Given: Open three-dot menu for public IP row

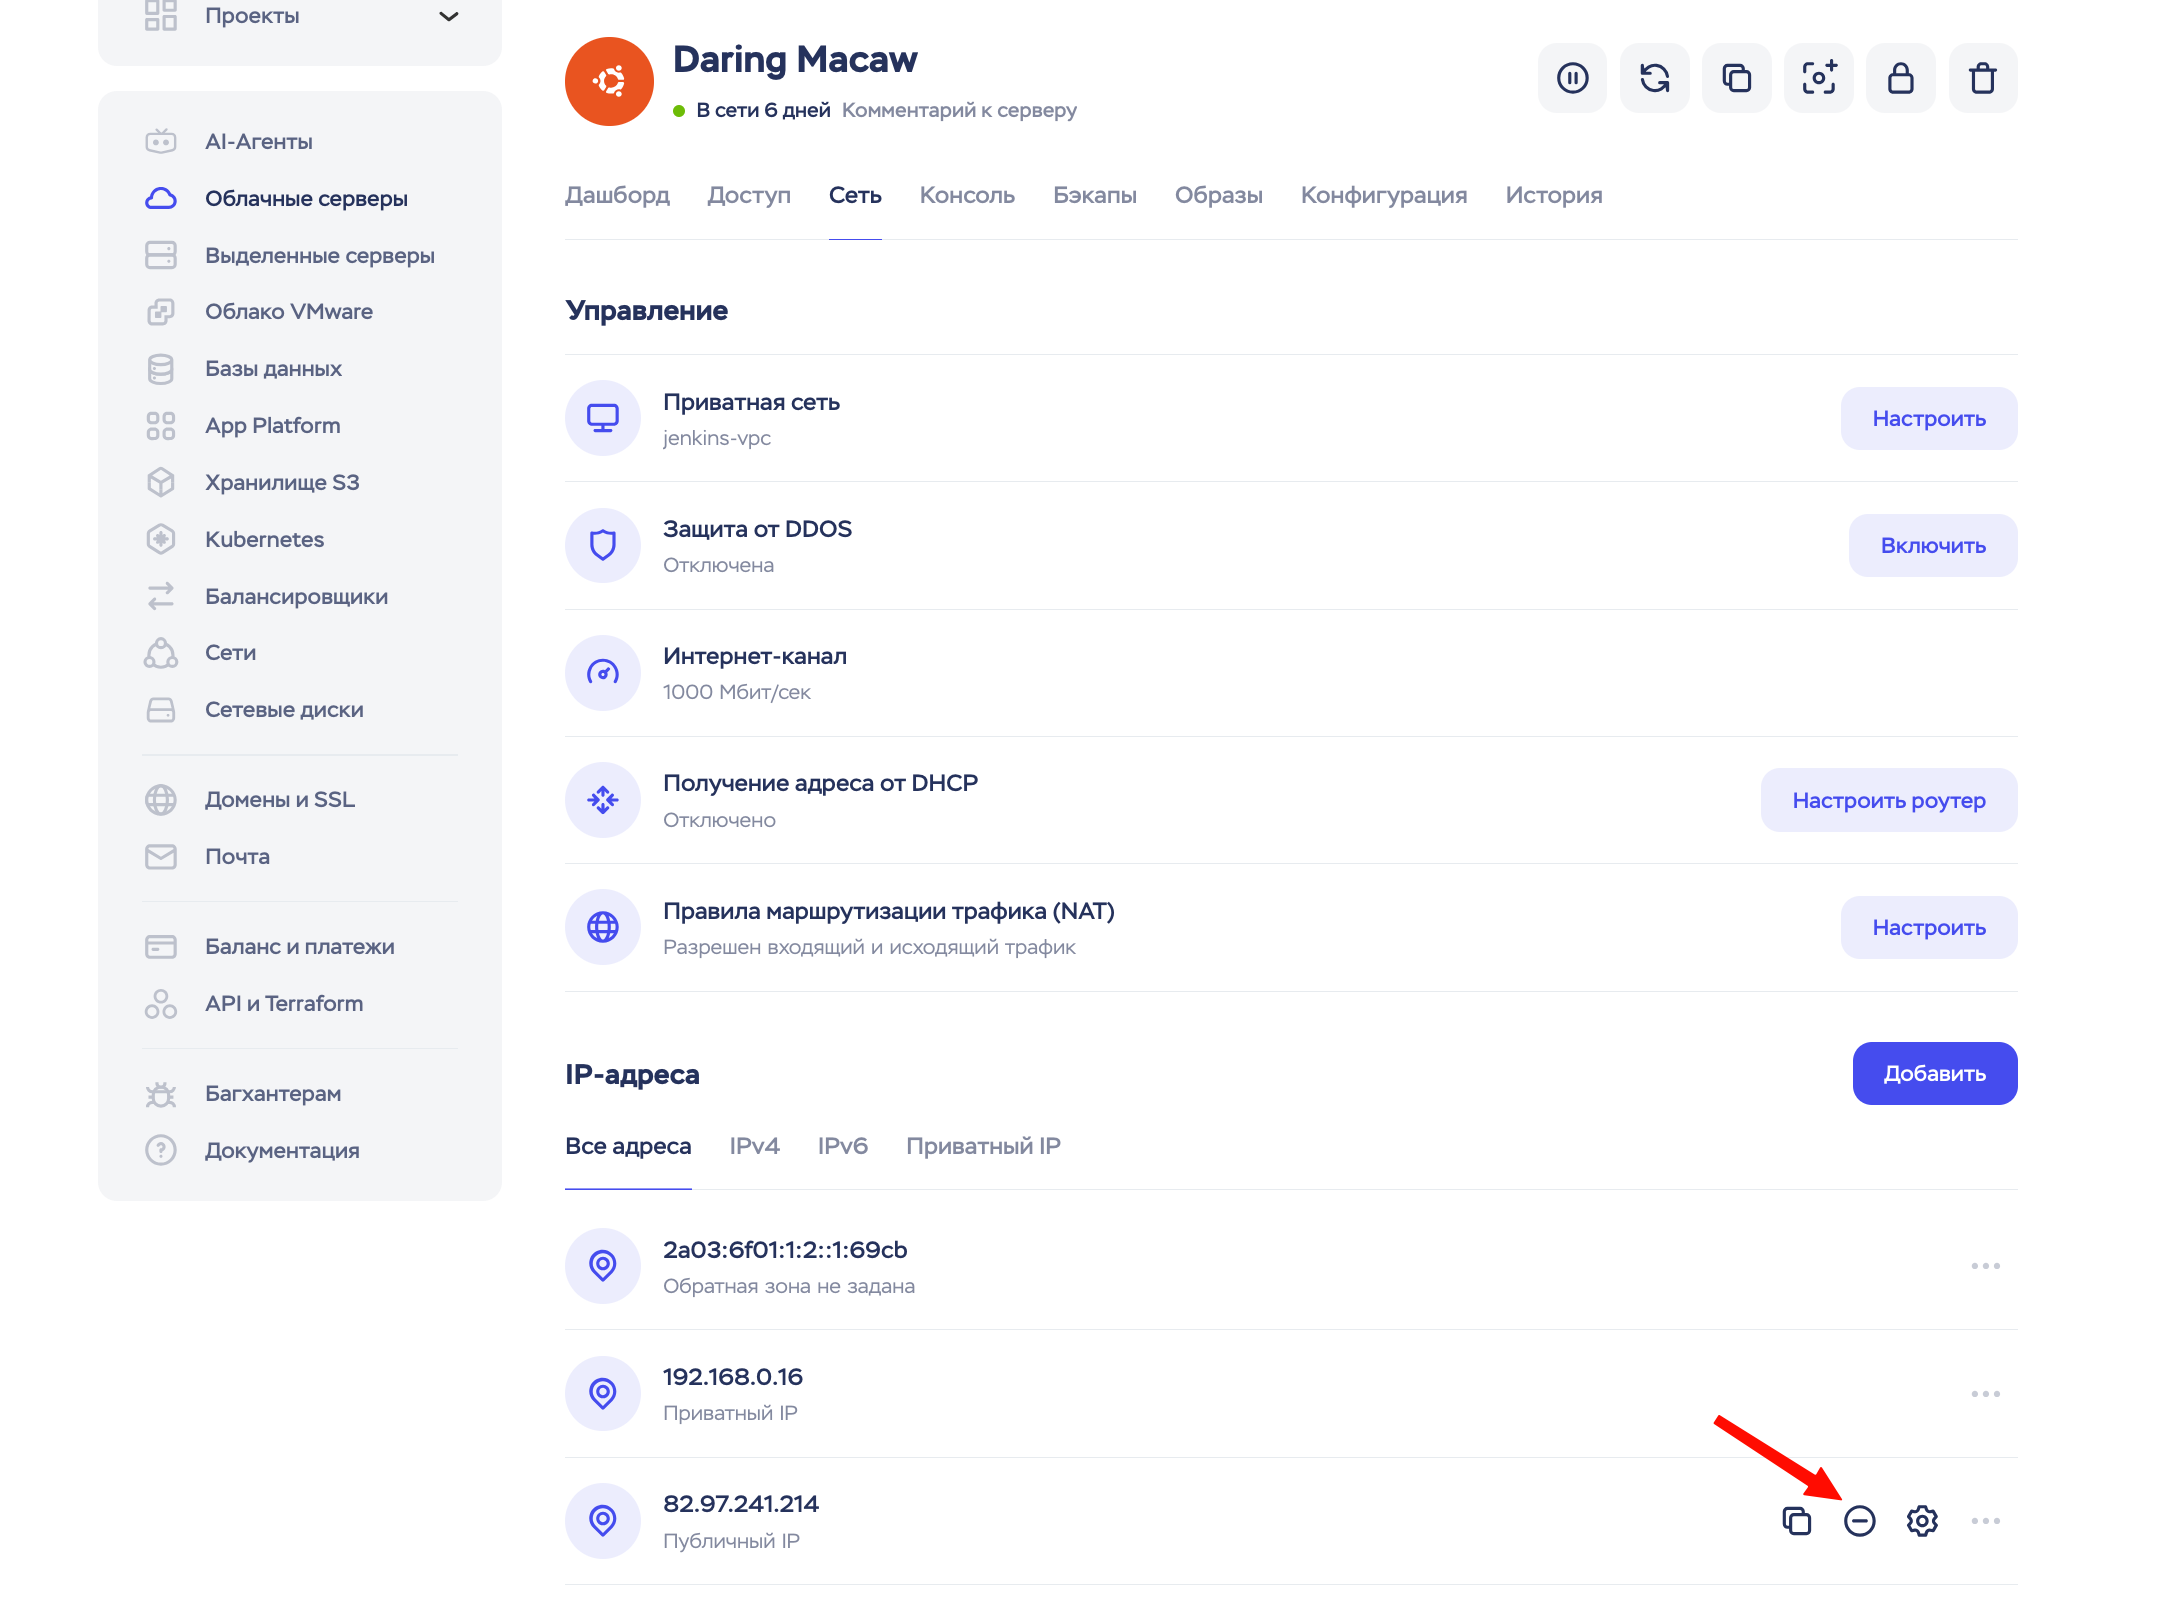Looking at the screenshot, I should [x=1985, y=1521].
